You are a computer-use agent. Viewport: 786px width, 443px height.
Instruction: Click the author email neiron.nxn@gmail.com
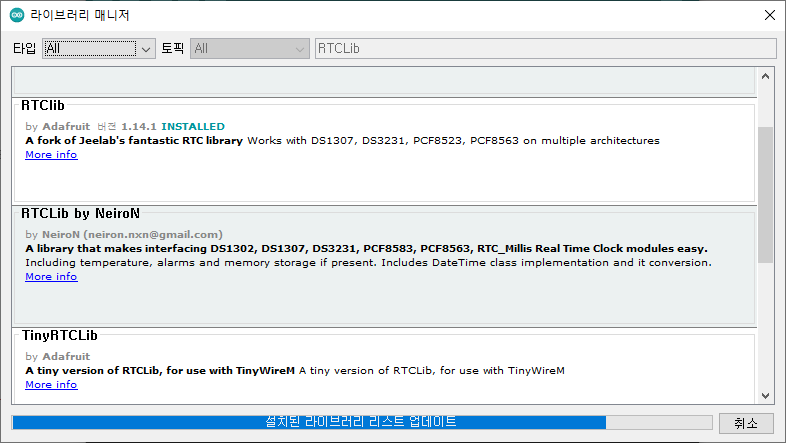[x=153, y=235]
